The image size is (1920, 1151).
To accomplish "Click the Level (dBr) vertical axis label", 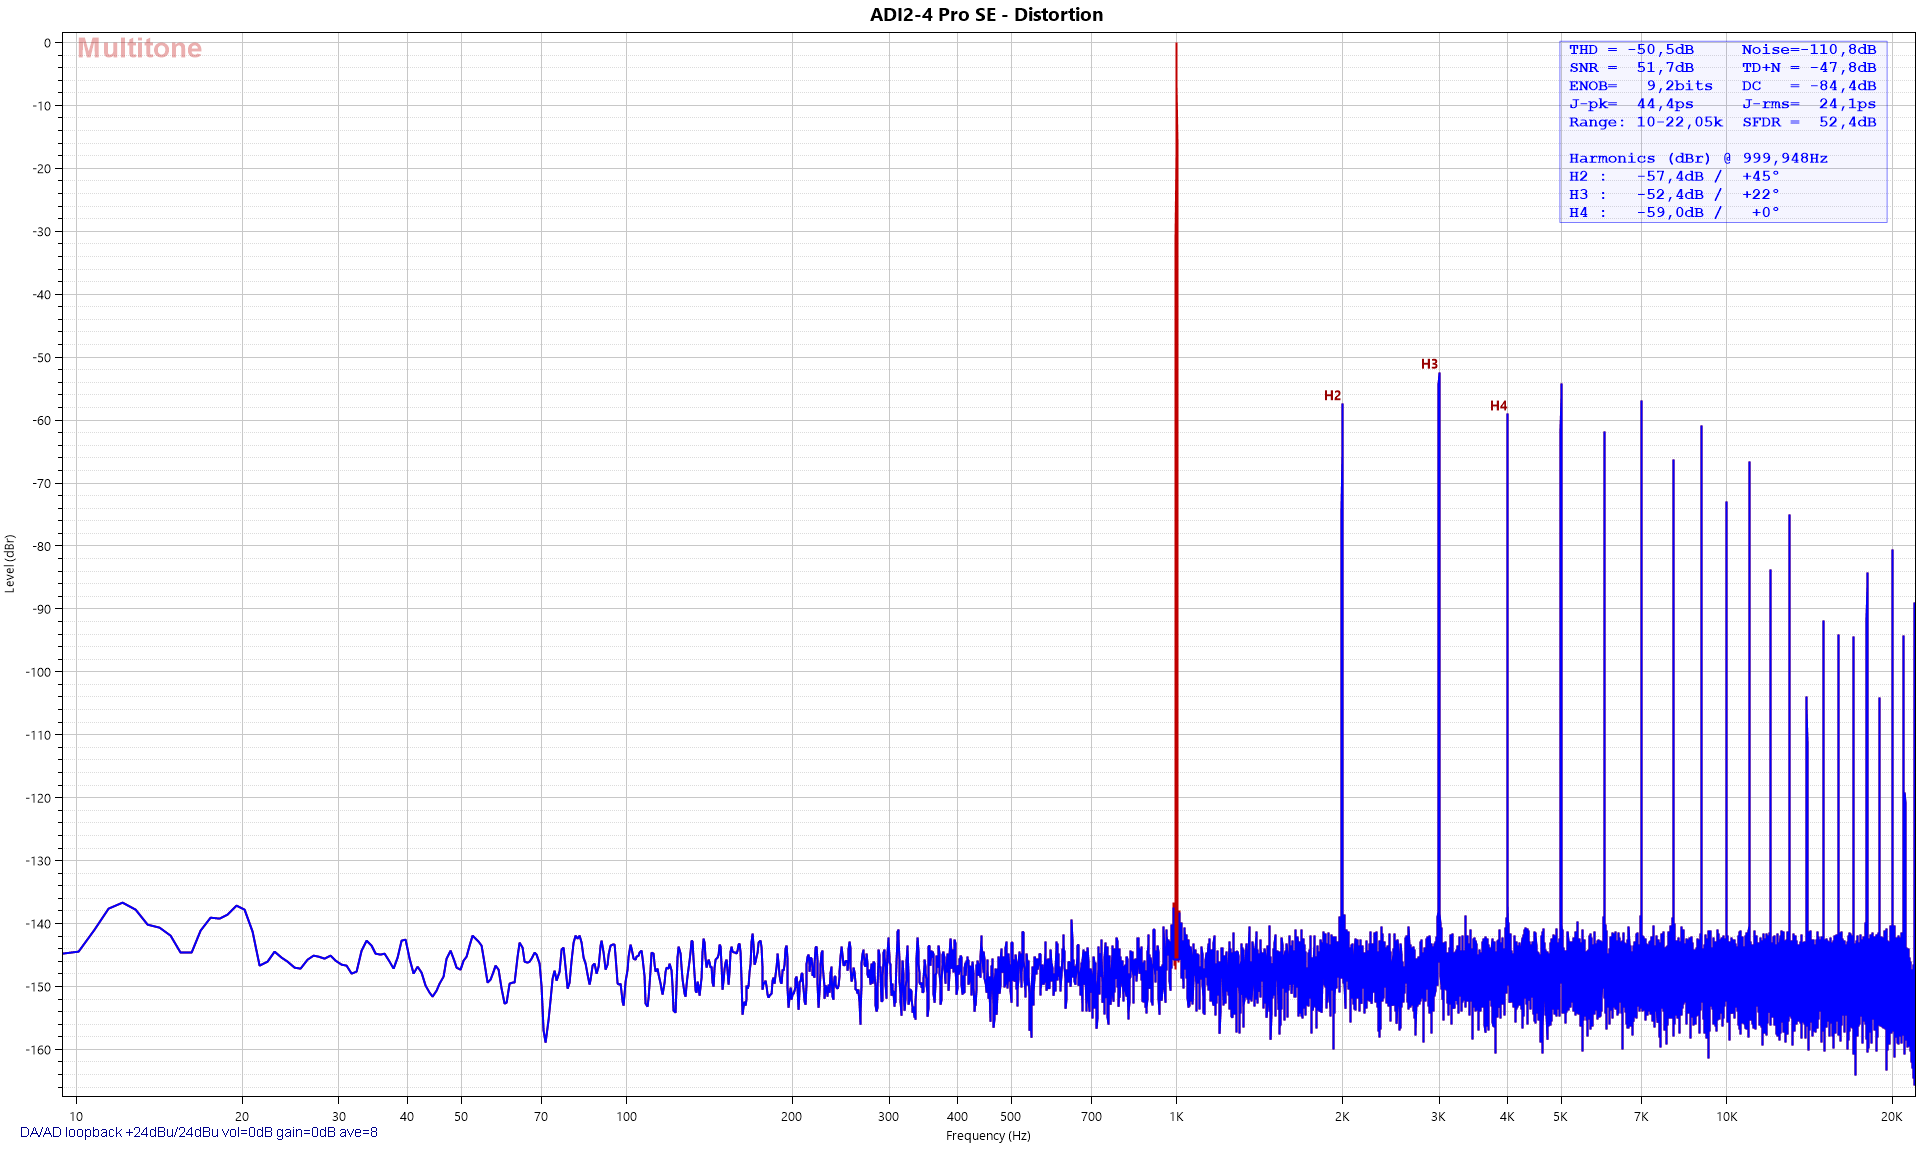I will (10, 563).
